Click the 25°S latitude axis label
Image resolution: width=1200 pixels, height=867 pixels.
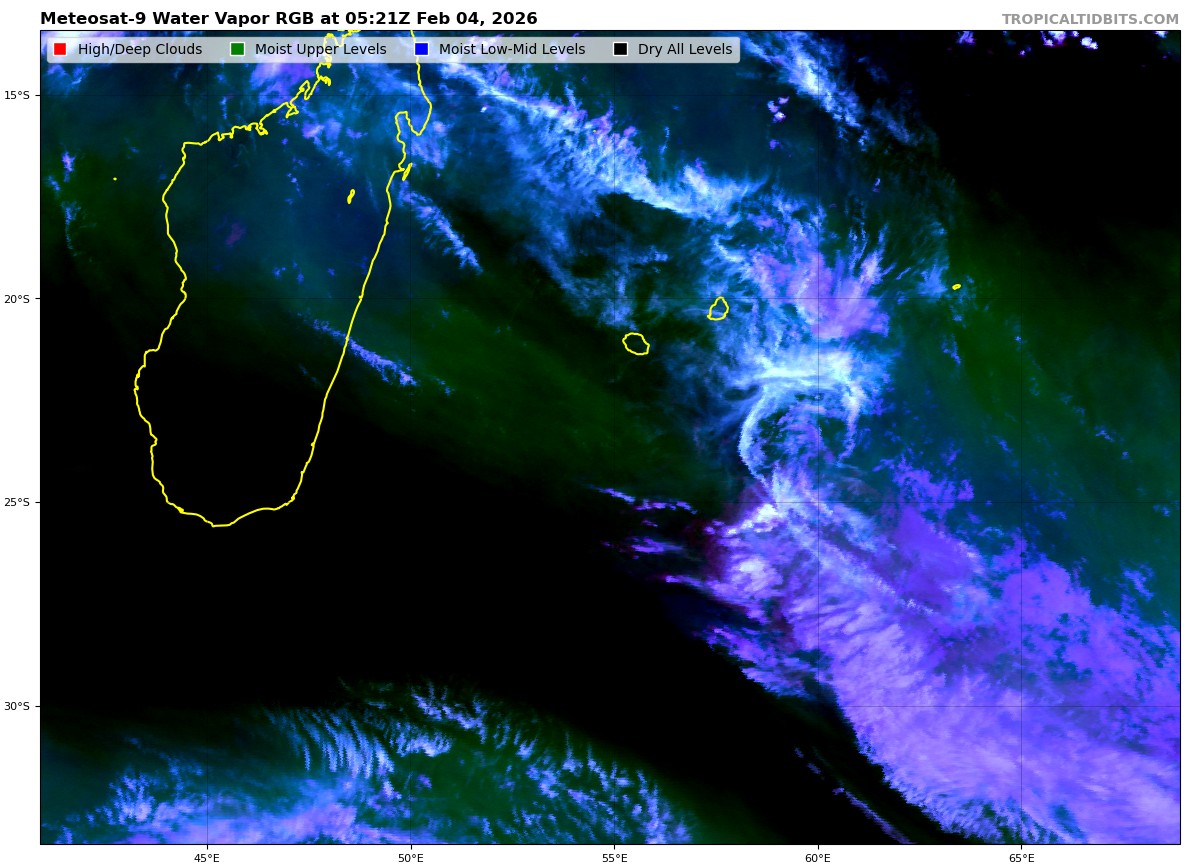tap(17, 503)
